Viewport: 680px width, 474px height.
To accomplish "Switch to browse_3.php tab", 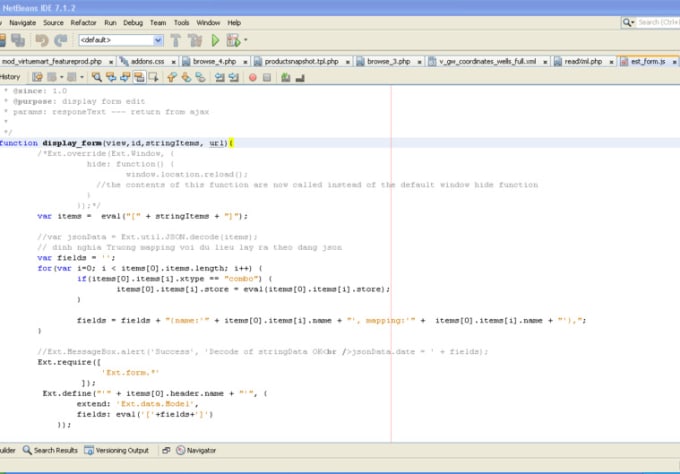I will pos(389,62).
